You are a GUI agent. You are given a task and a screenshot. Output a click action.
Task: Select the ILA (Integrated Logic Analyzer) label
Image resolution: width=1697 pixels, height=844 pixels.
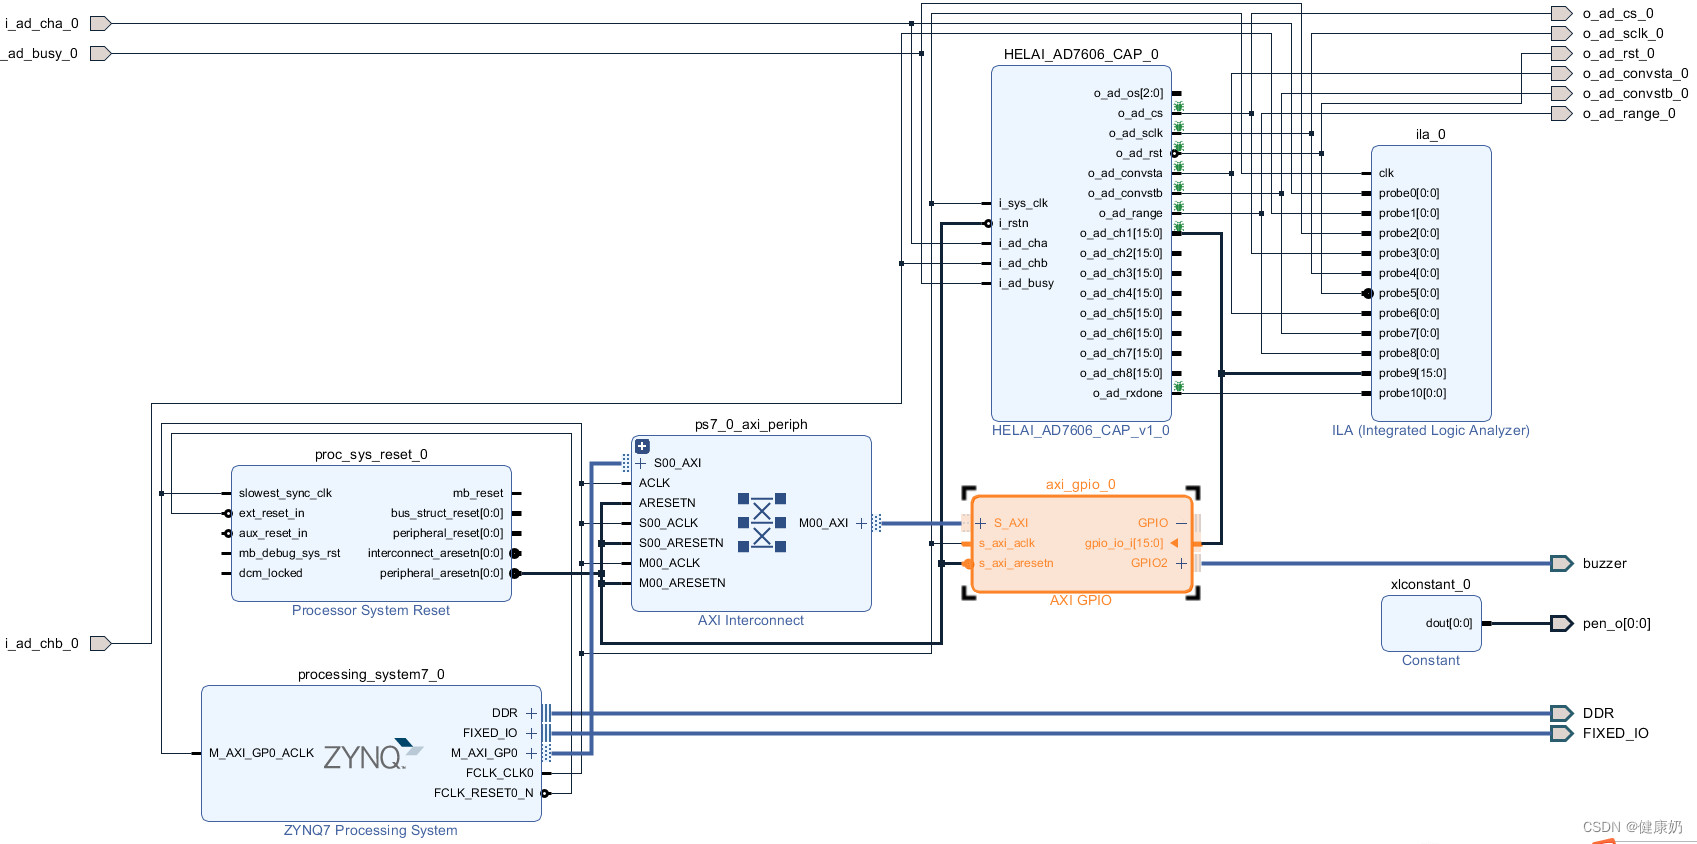[x=1430, y=430]
